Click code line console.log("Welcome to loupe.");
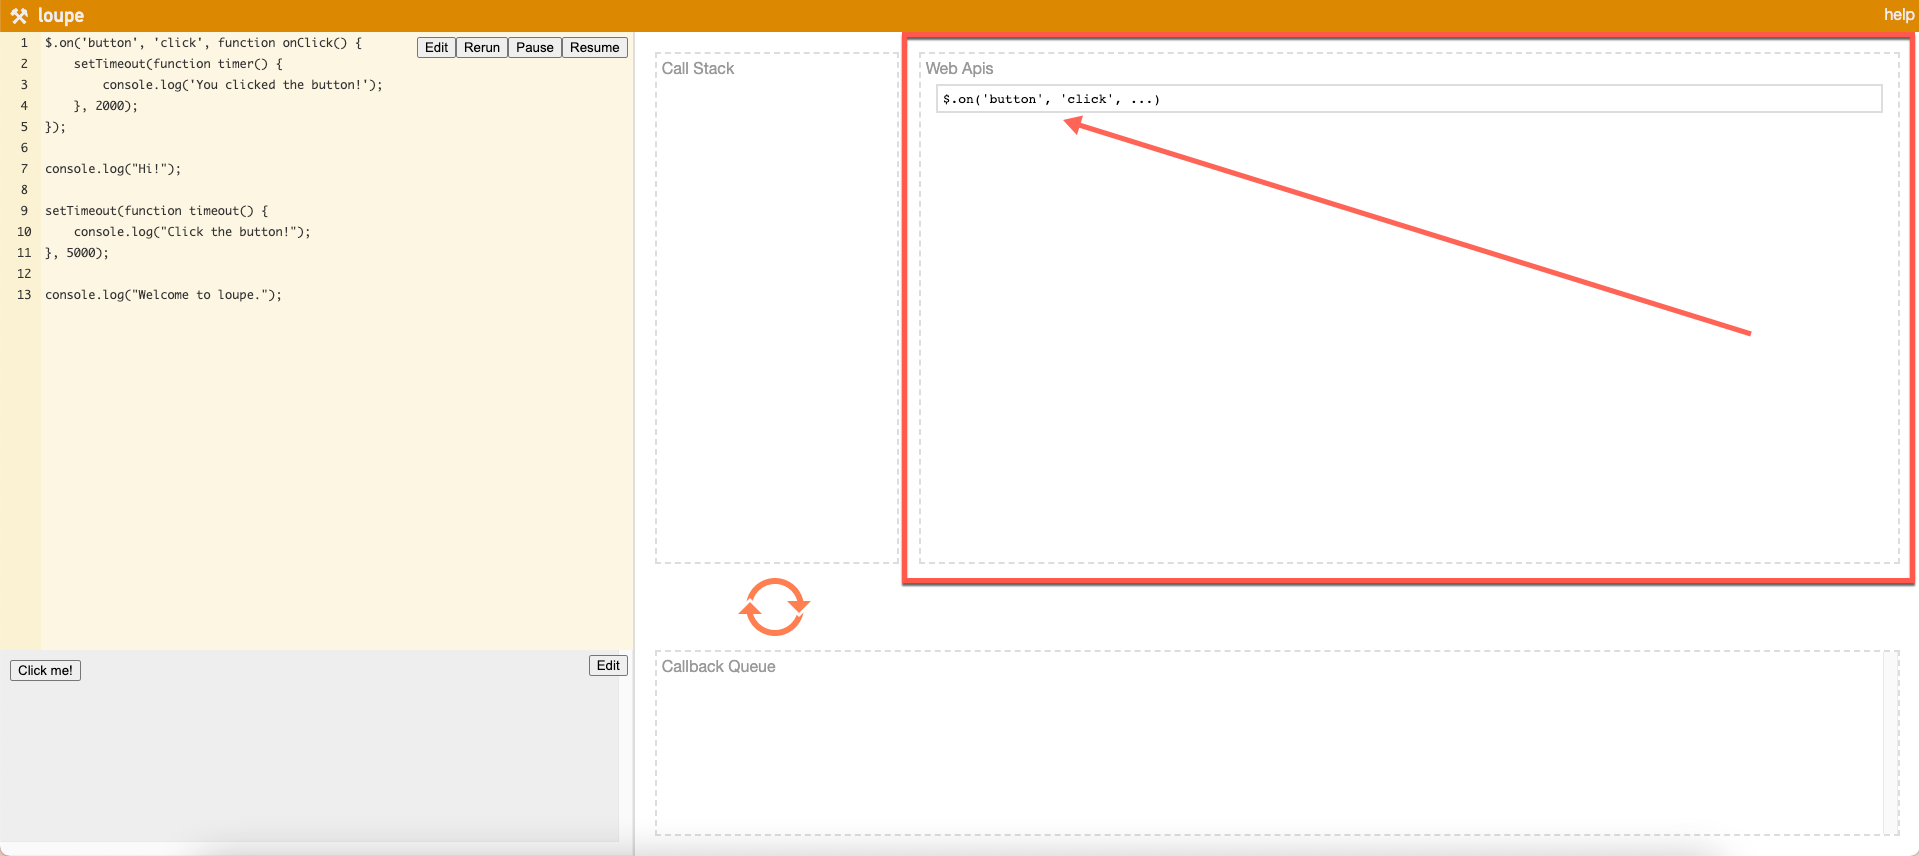 [x=163, y=295]
